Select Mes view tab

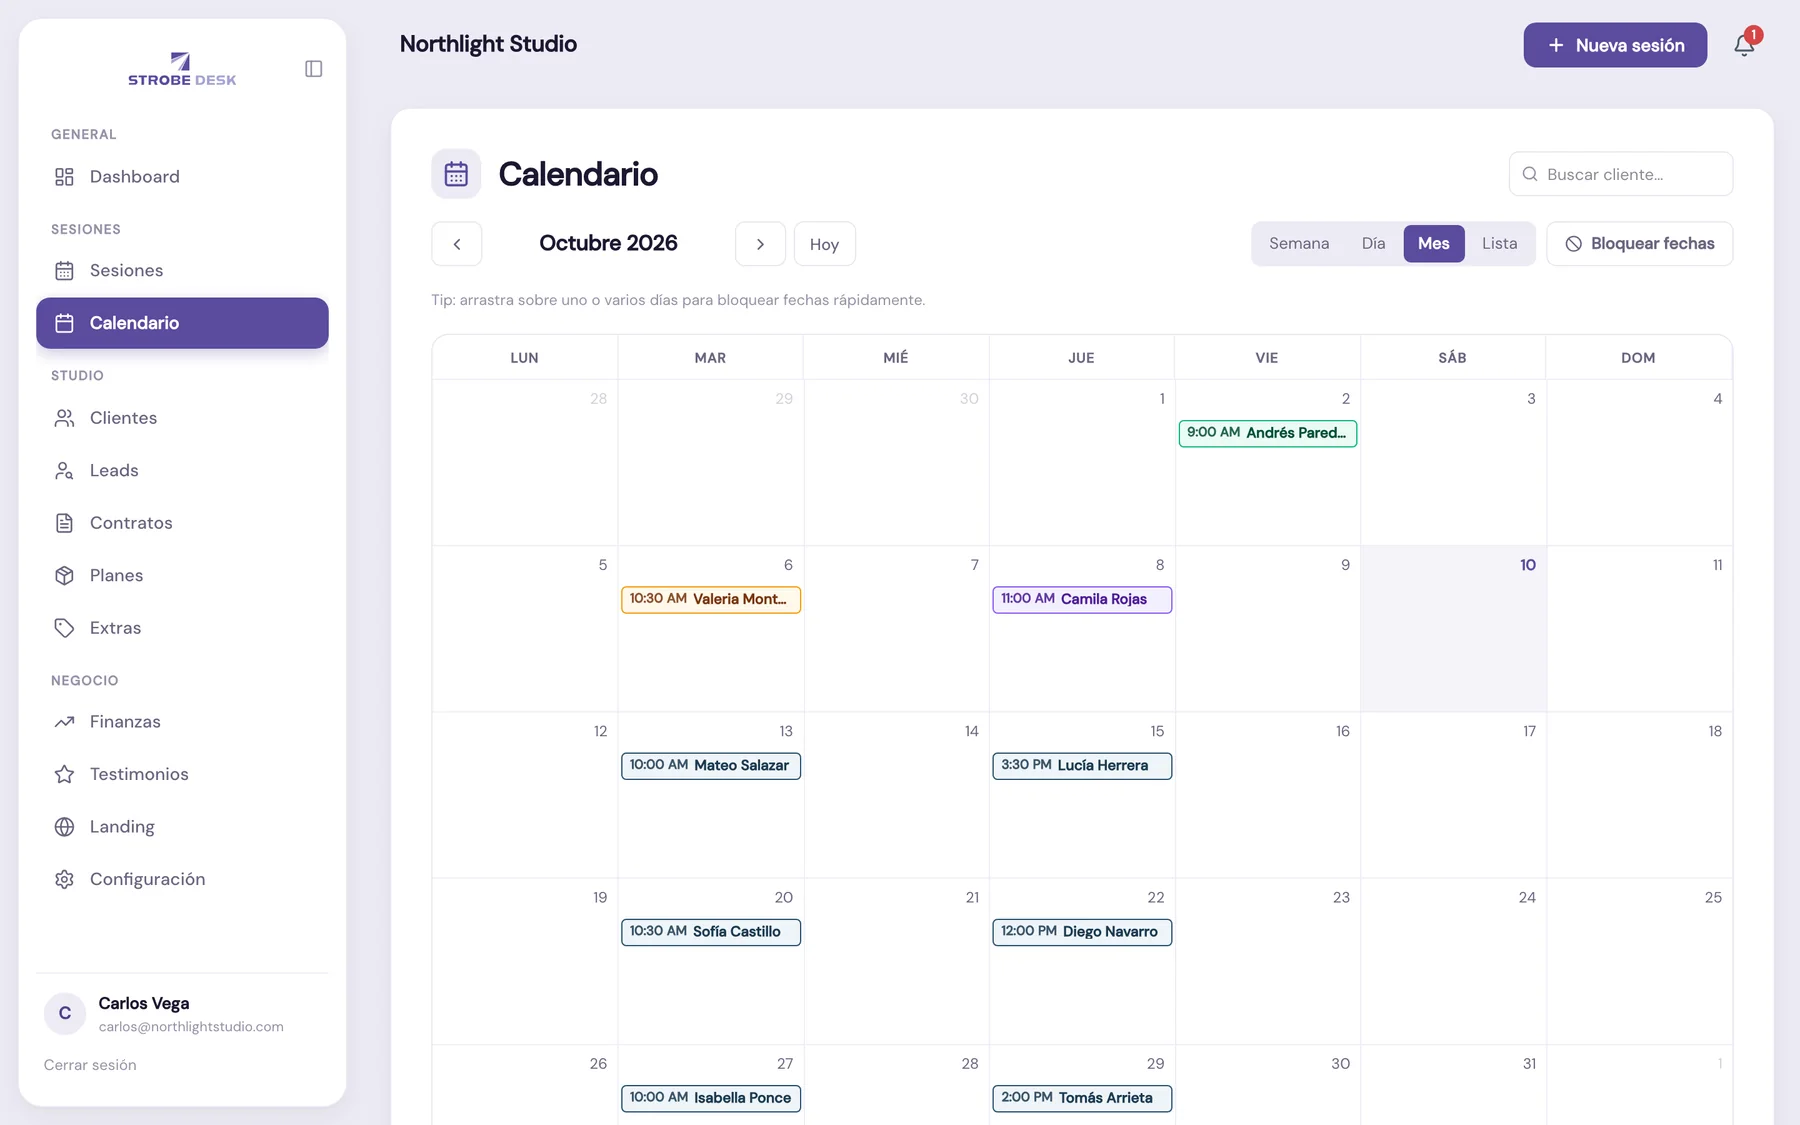1434,244
